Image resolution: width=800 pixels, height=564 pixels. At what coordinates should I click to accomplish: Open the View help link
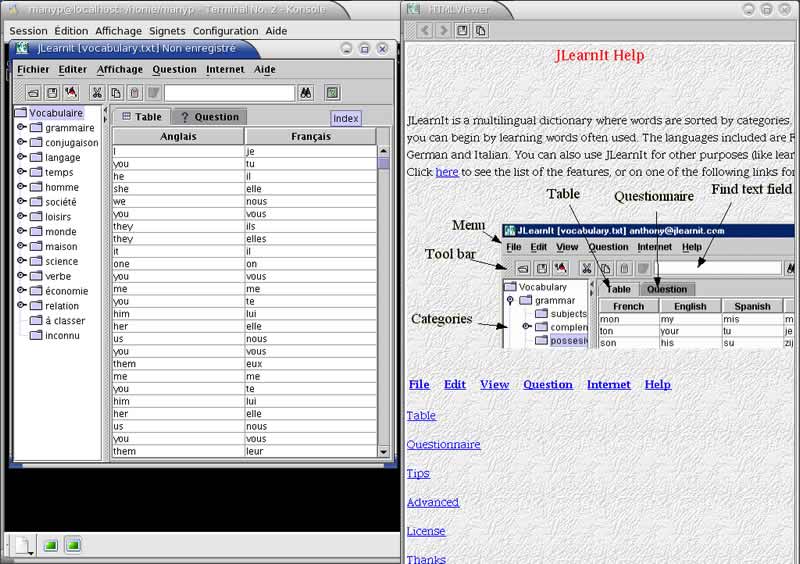494,385
